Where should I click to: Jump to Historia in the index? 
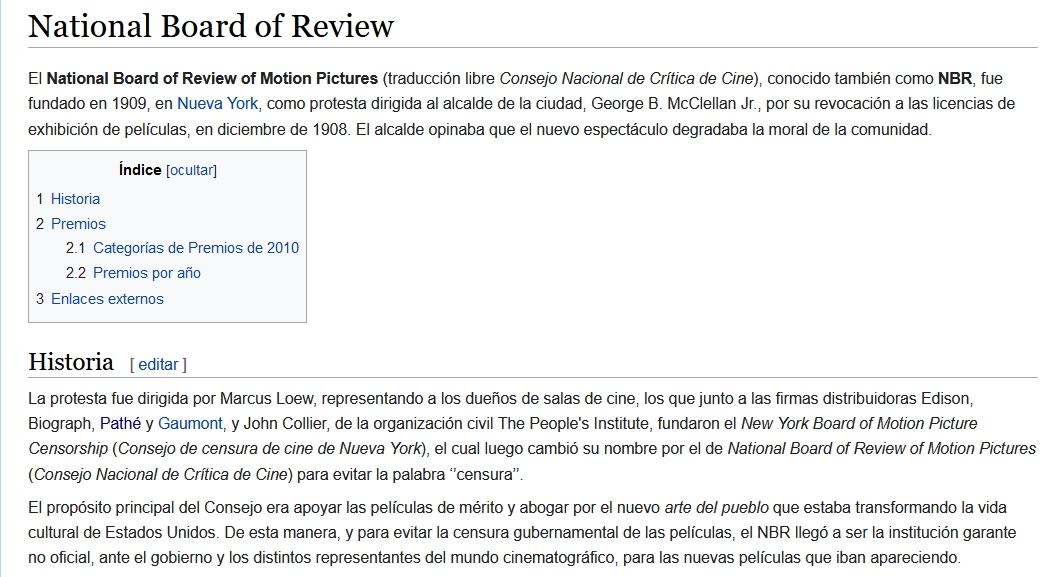[x=75, y=199]
